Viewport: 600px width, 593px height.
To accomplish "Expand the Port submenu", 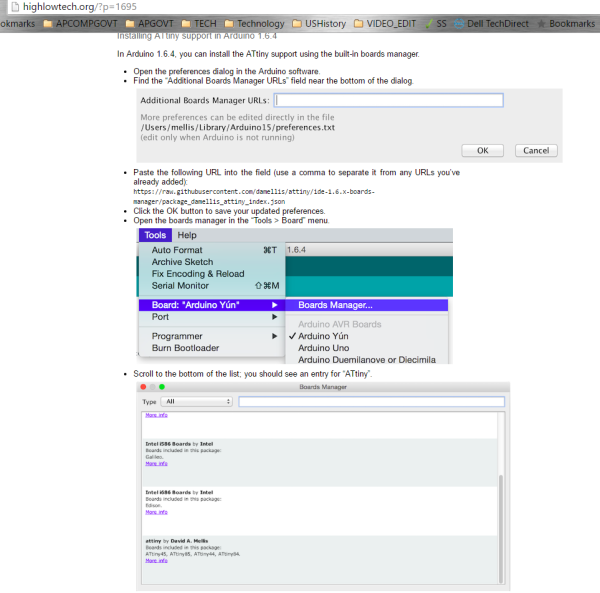I will pyautogui.click(x=212, y=317).
